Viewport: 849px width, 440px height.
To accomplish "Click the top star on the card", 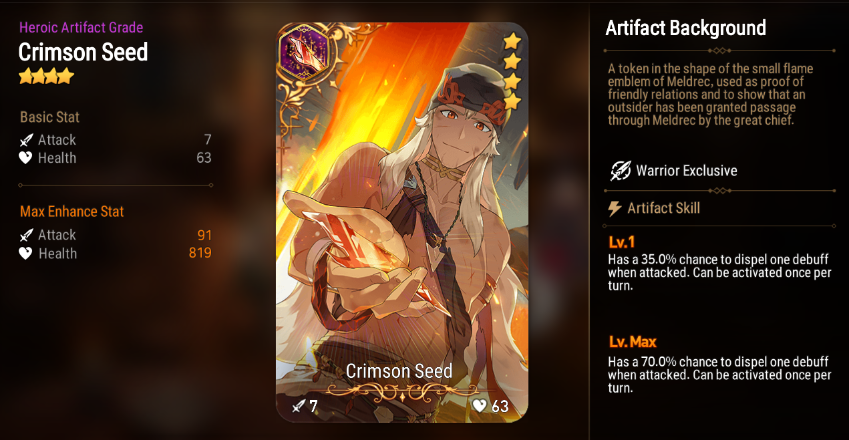I will coord(512,41).
